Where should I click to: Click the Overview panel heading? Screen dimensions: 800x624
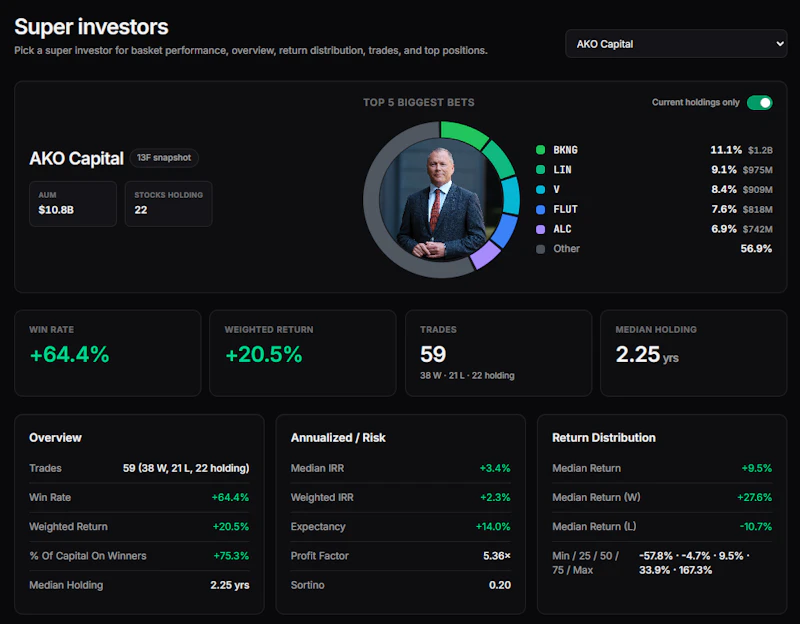click(x=55, y=438)
